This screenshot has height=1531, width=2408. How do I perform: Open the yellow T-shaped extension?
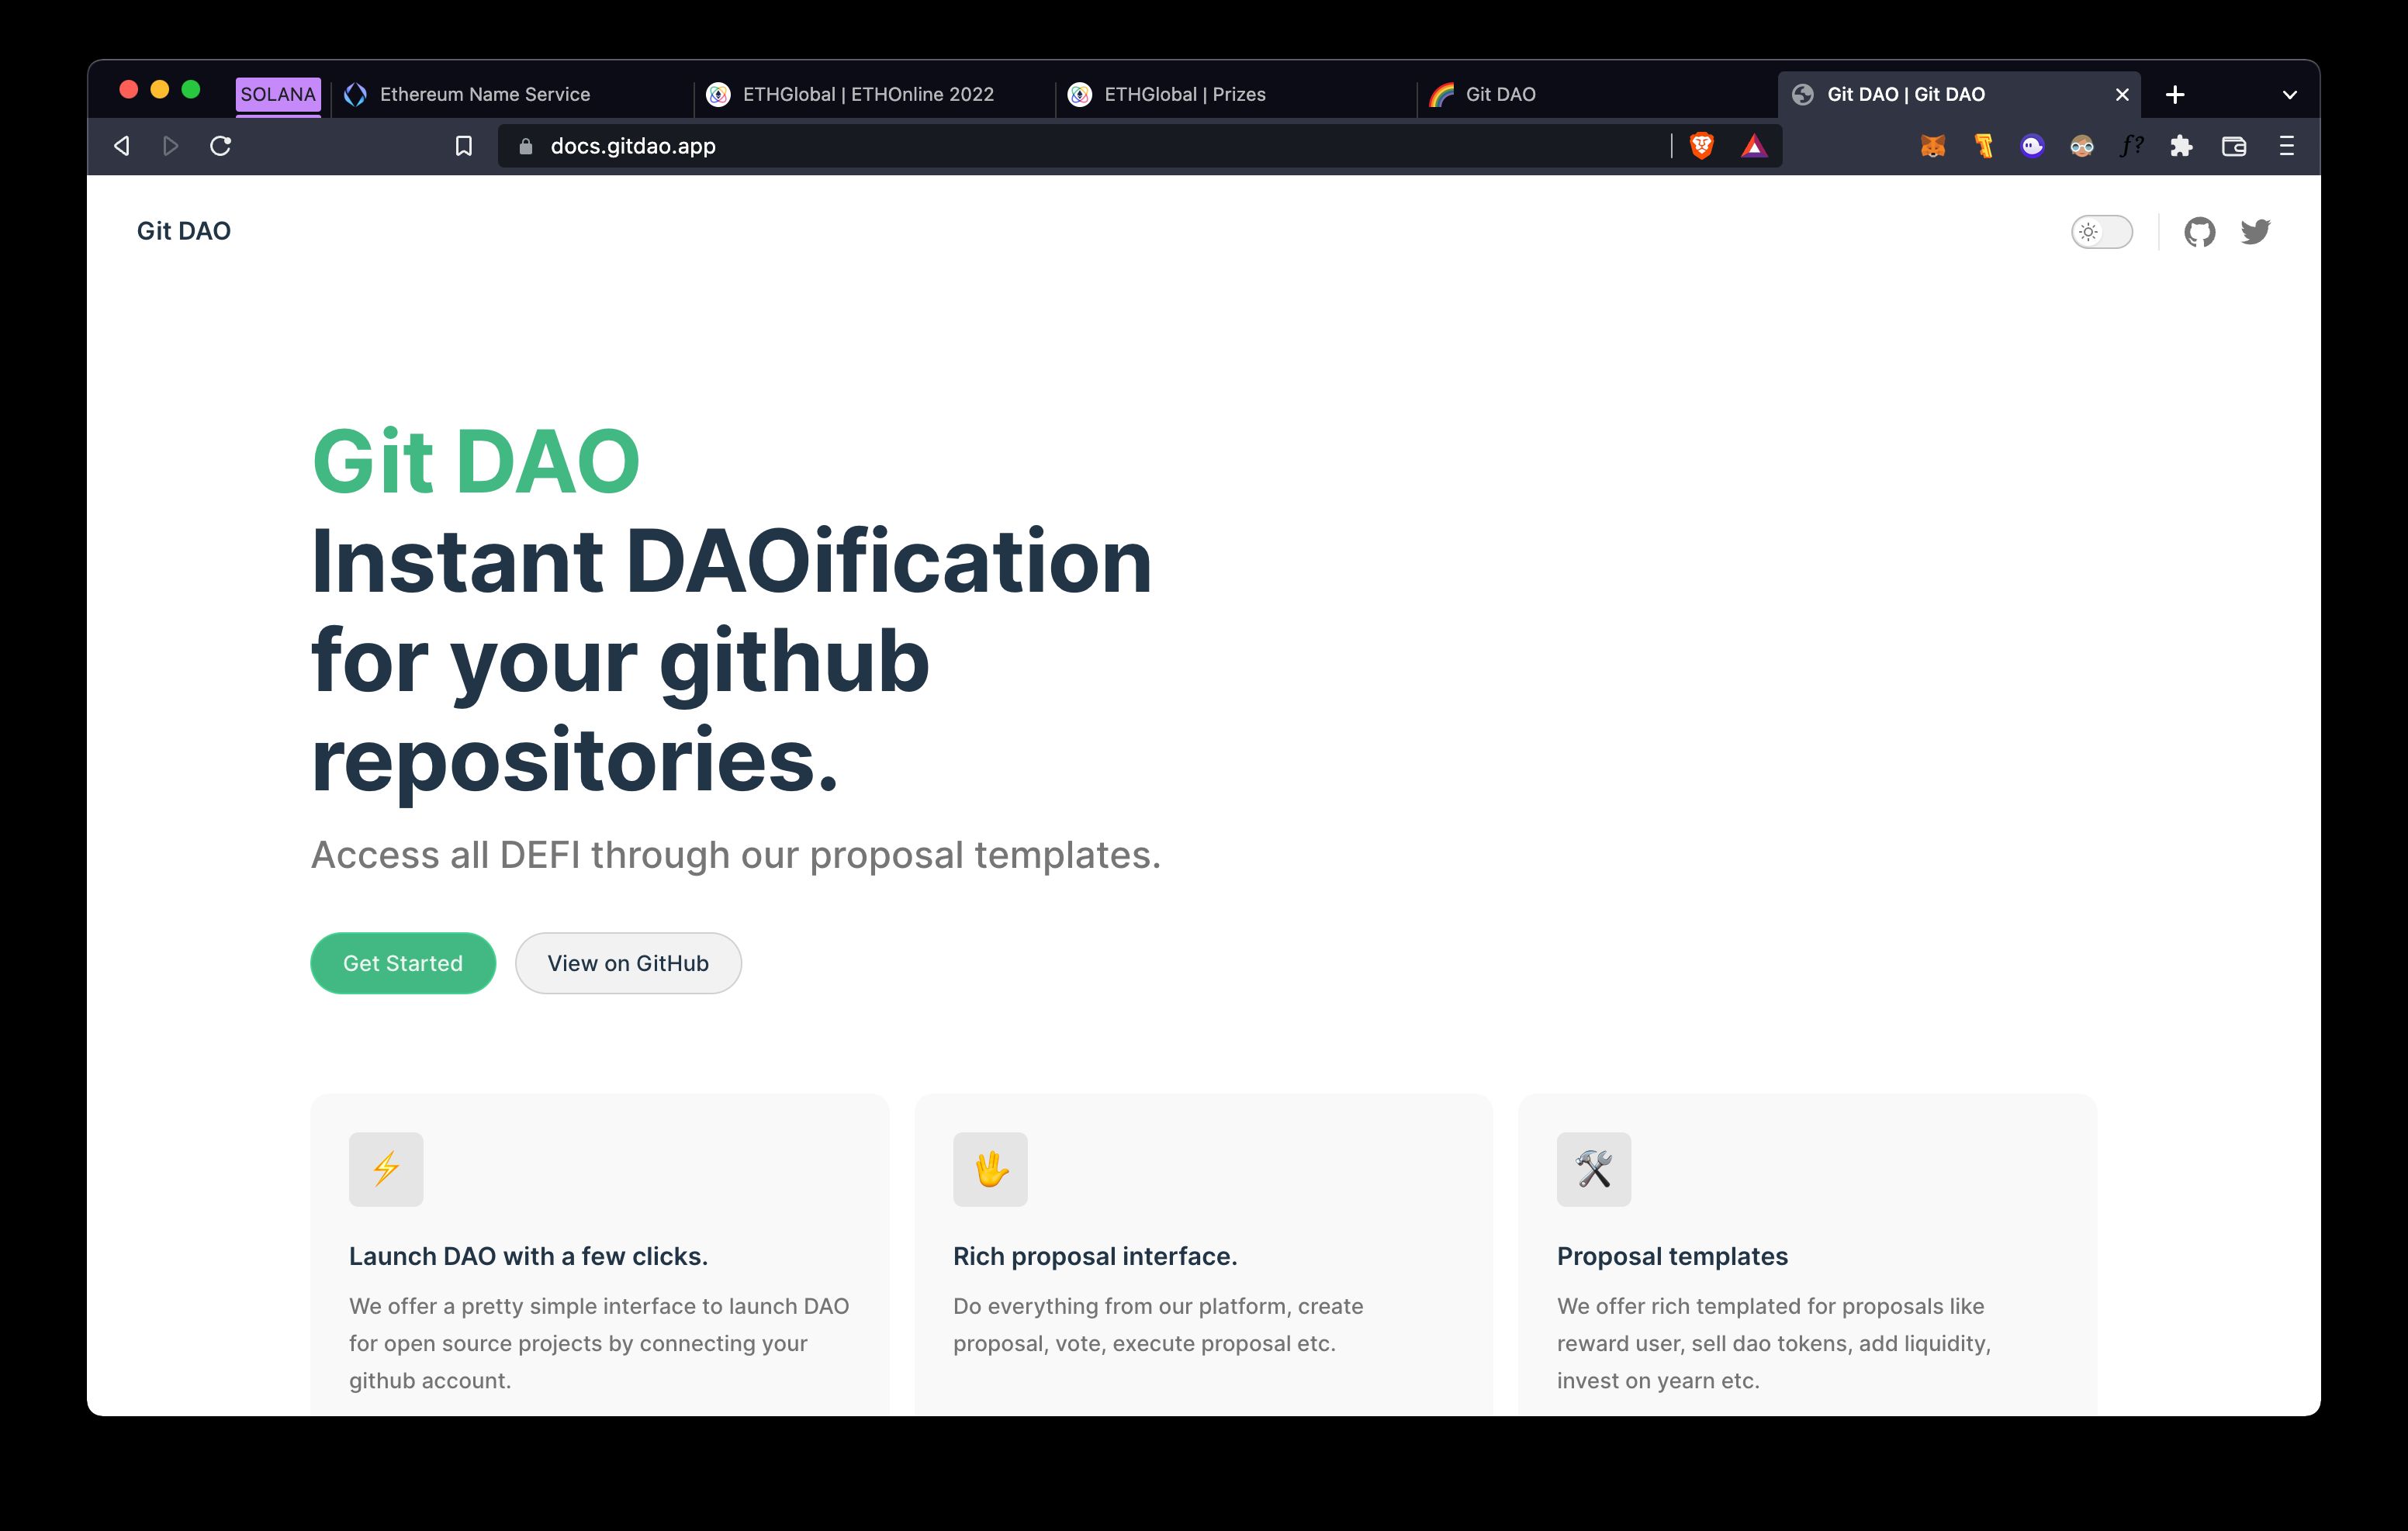tap(1983, 146)
